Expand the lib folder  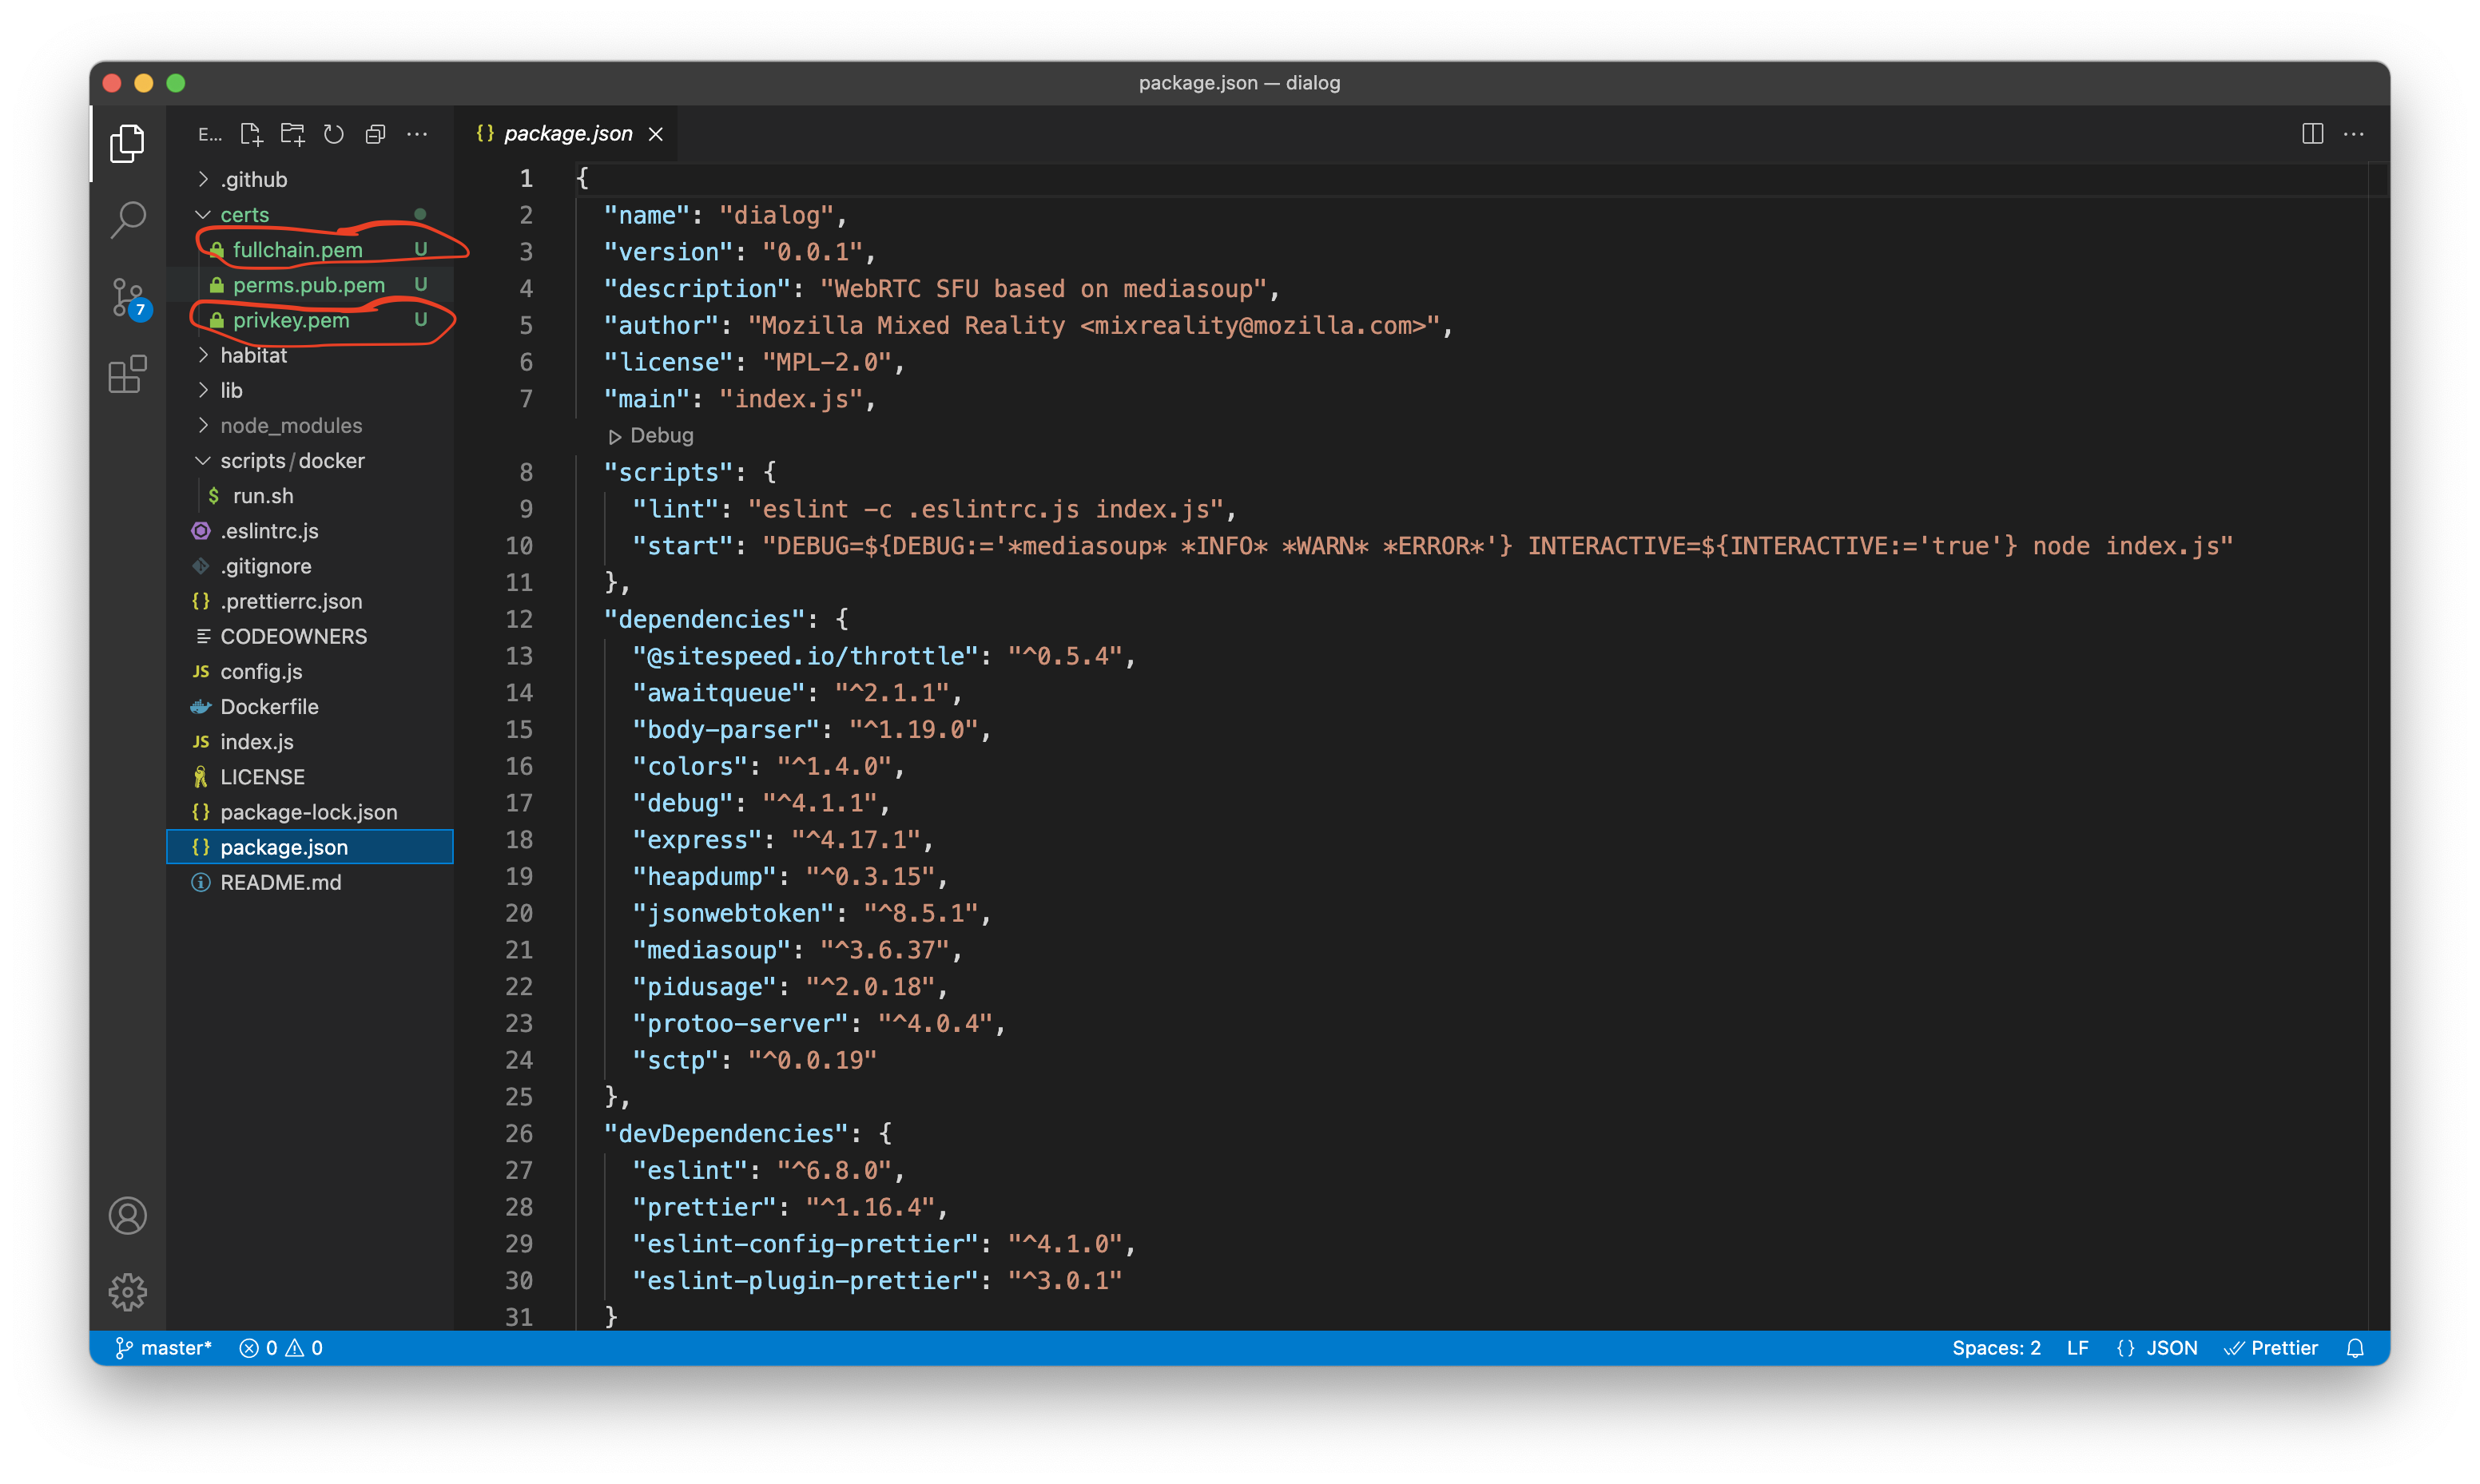[310, 390]
